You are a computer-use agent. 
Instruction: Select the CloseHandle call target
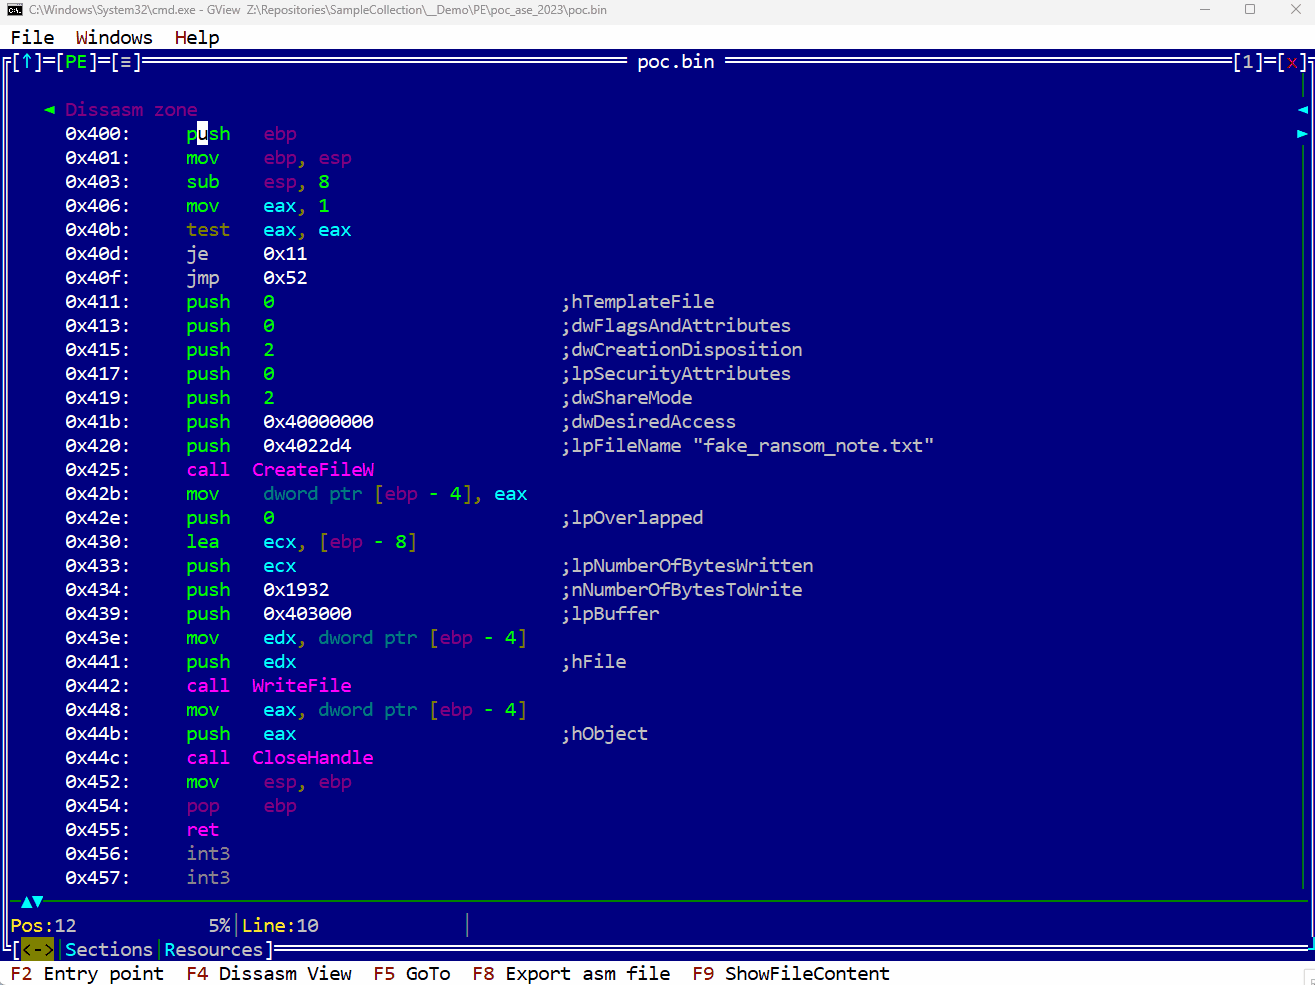[313, 758]
